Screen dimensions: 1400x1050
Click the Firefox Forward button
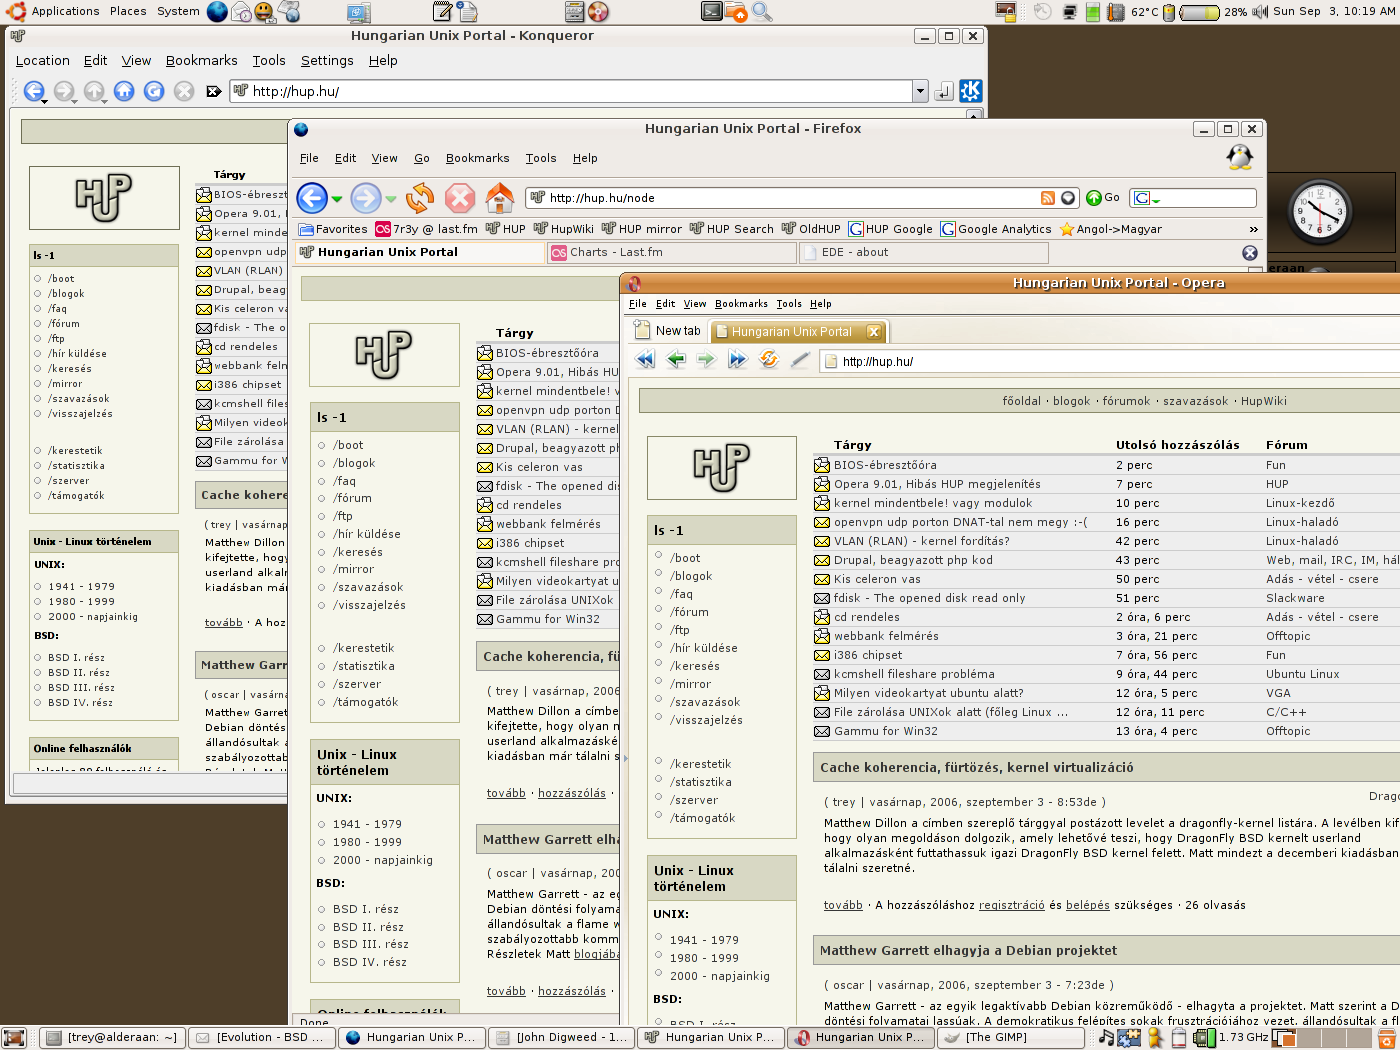(x=366, y=198)
